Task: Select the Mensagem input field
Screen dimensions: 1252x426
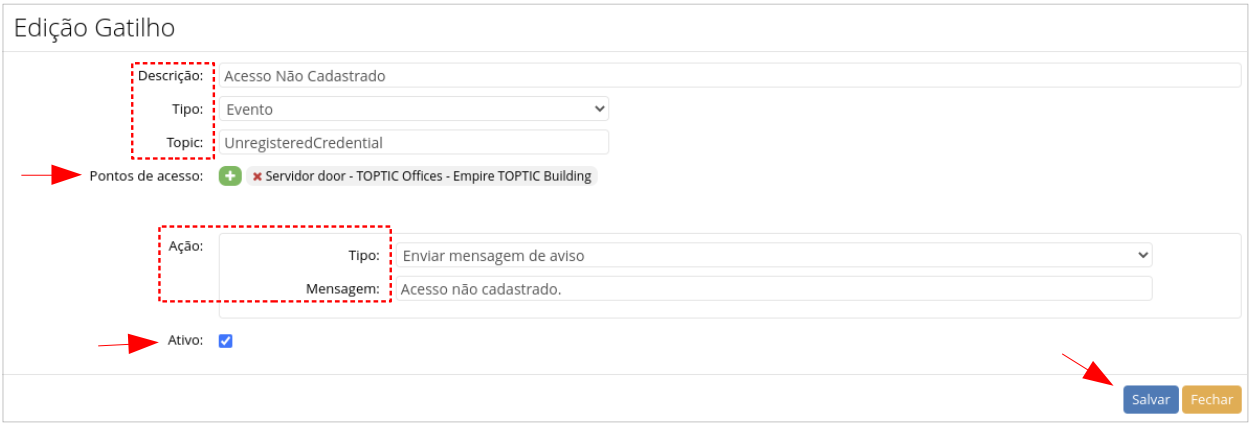Action: pos(773,289)
